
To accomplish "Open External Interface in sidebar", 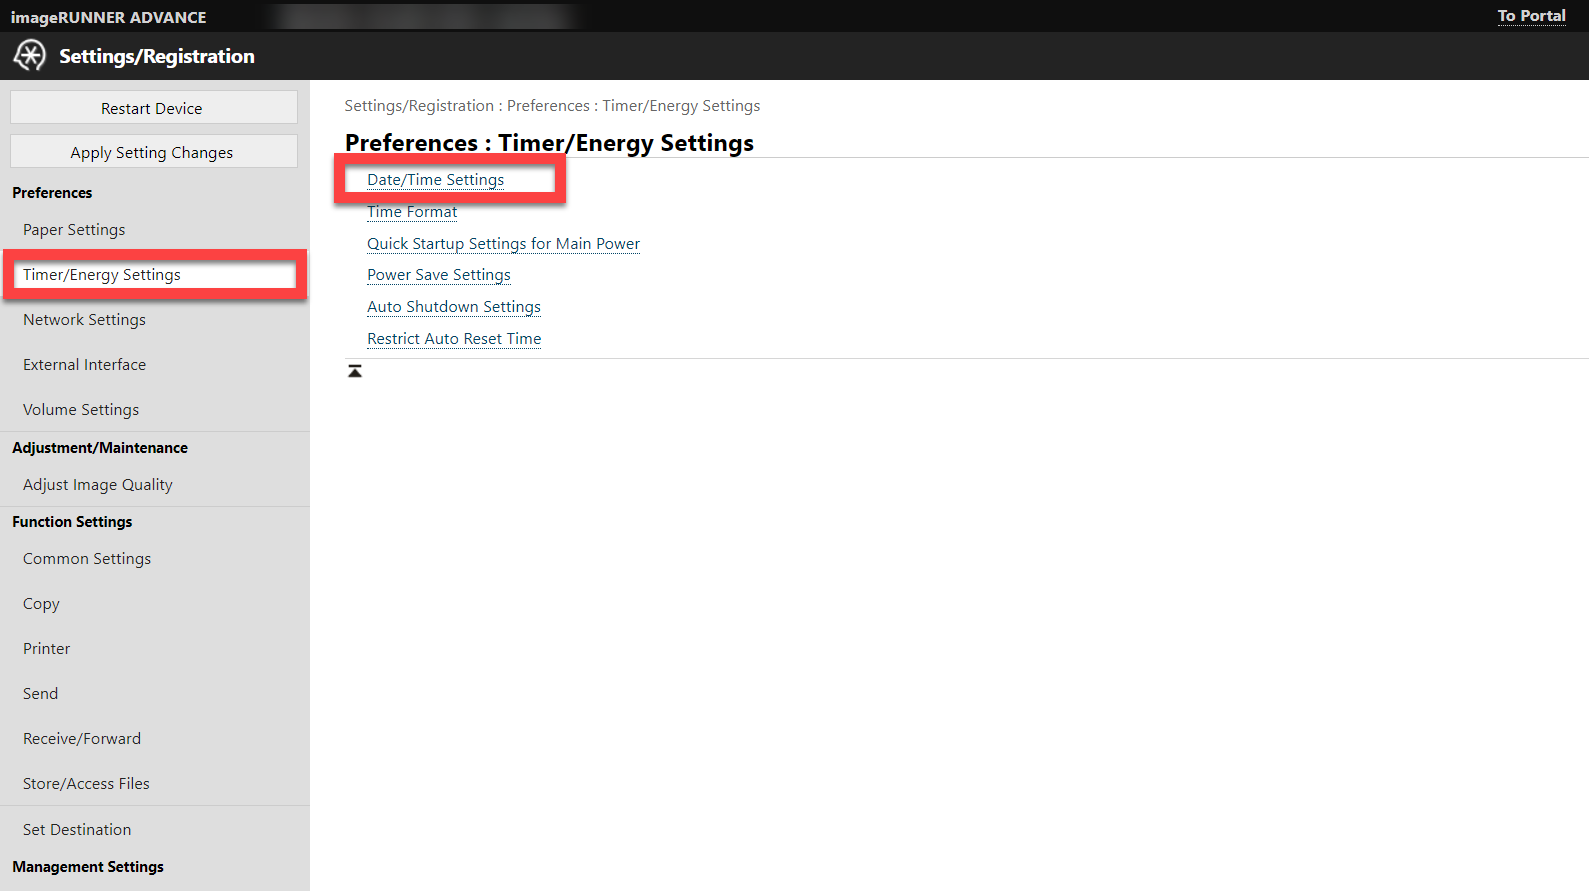I will (x=84, y=365).
